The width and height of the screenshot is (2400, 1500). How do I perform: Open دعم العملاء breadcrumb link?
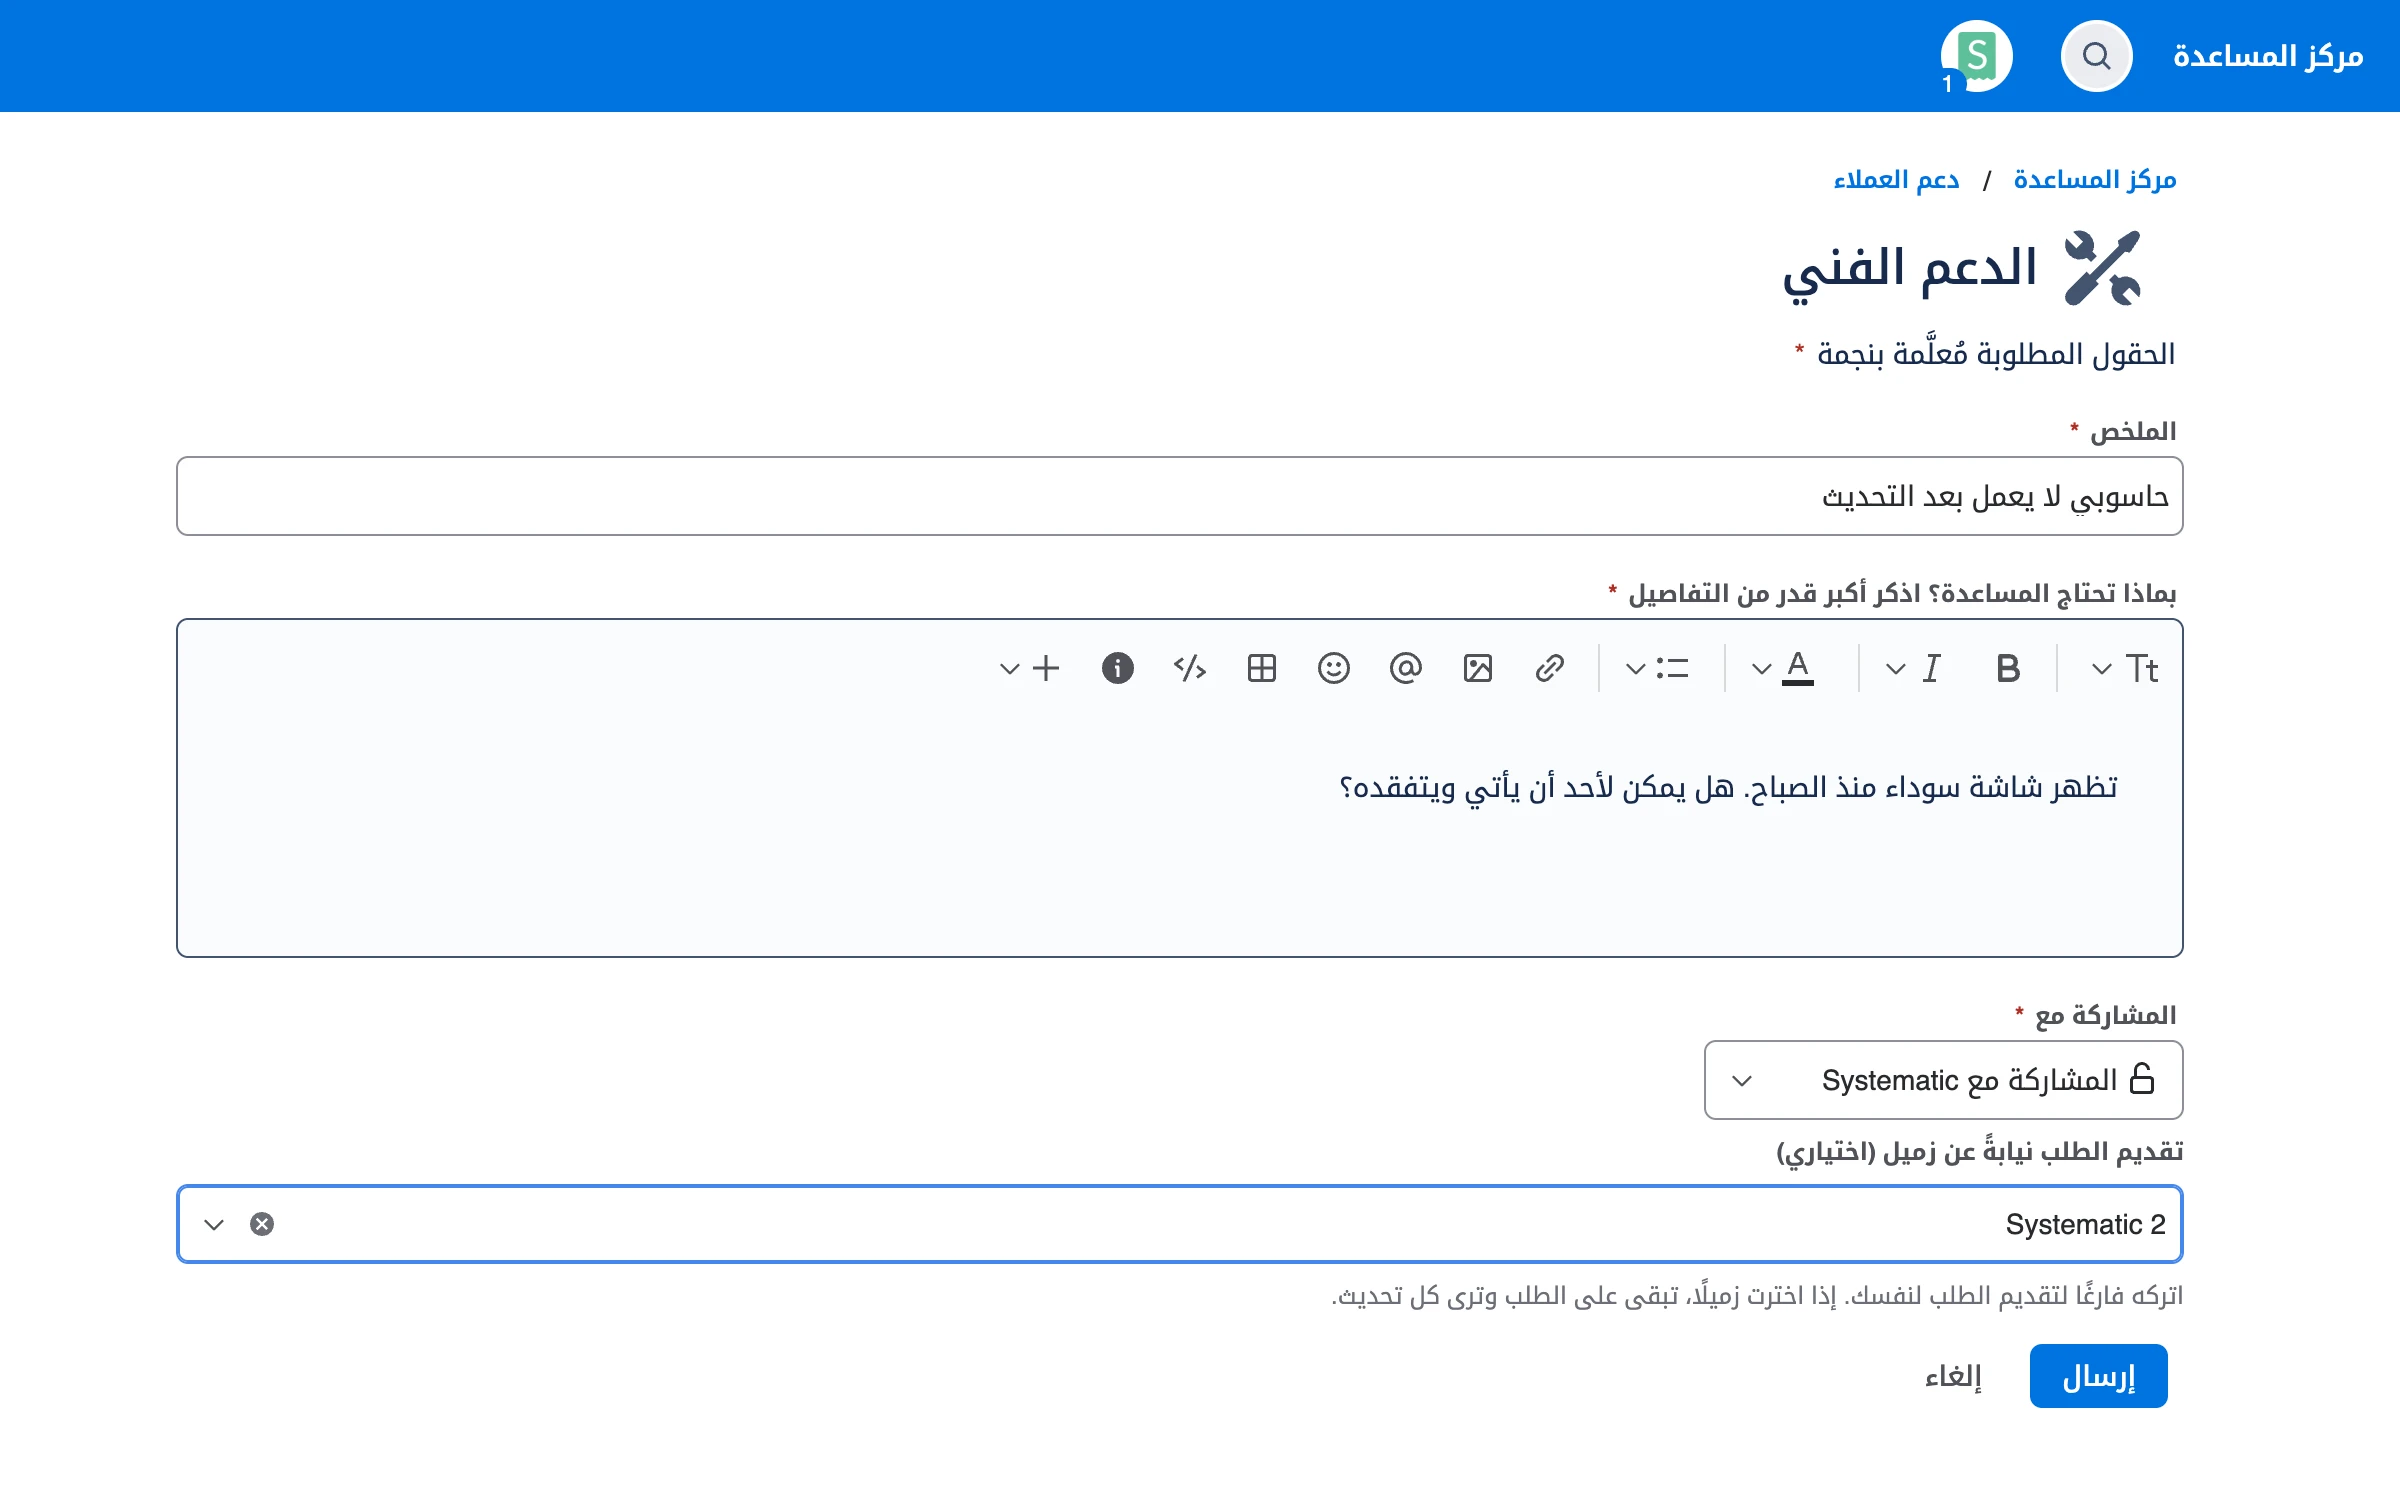pos(1895,179)
